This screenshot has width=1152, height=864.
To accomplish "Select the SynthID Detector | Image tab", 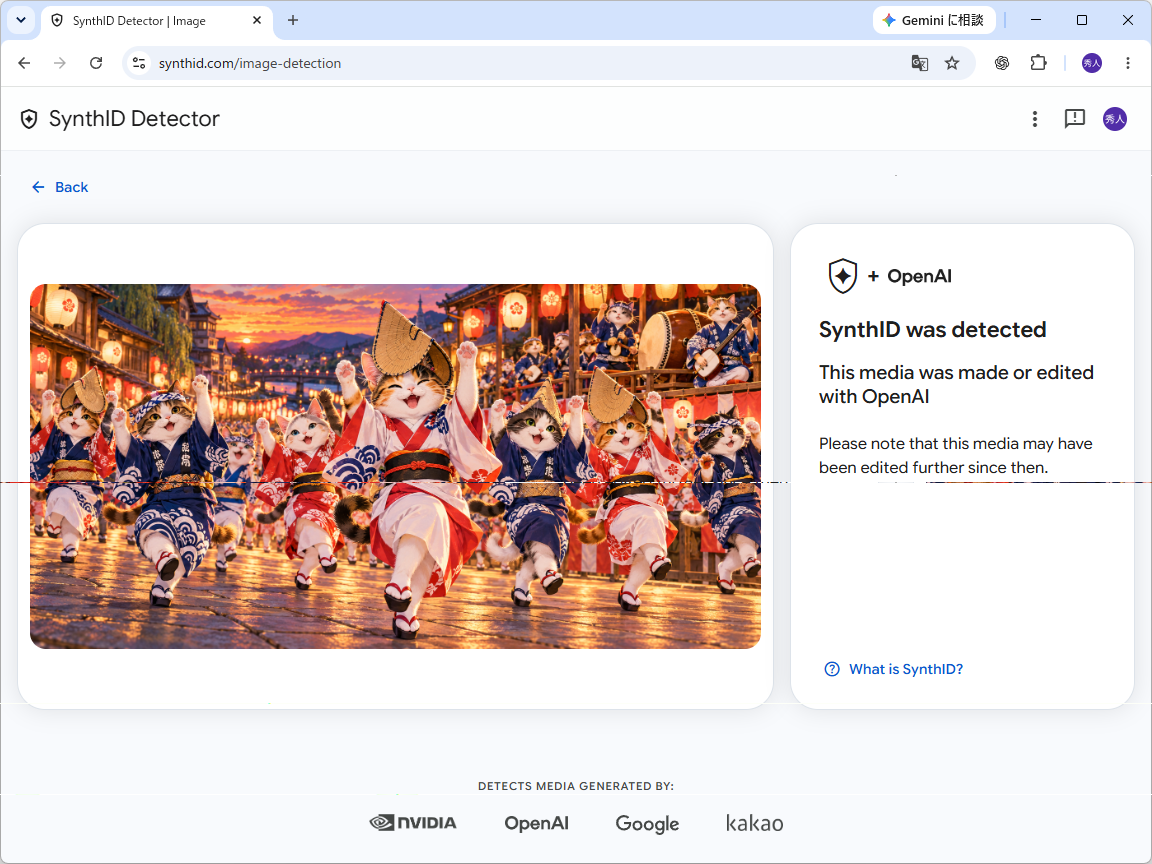I will click(156, 21).
